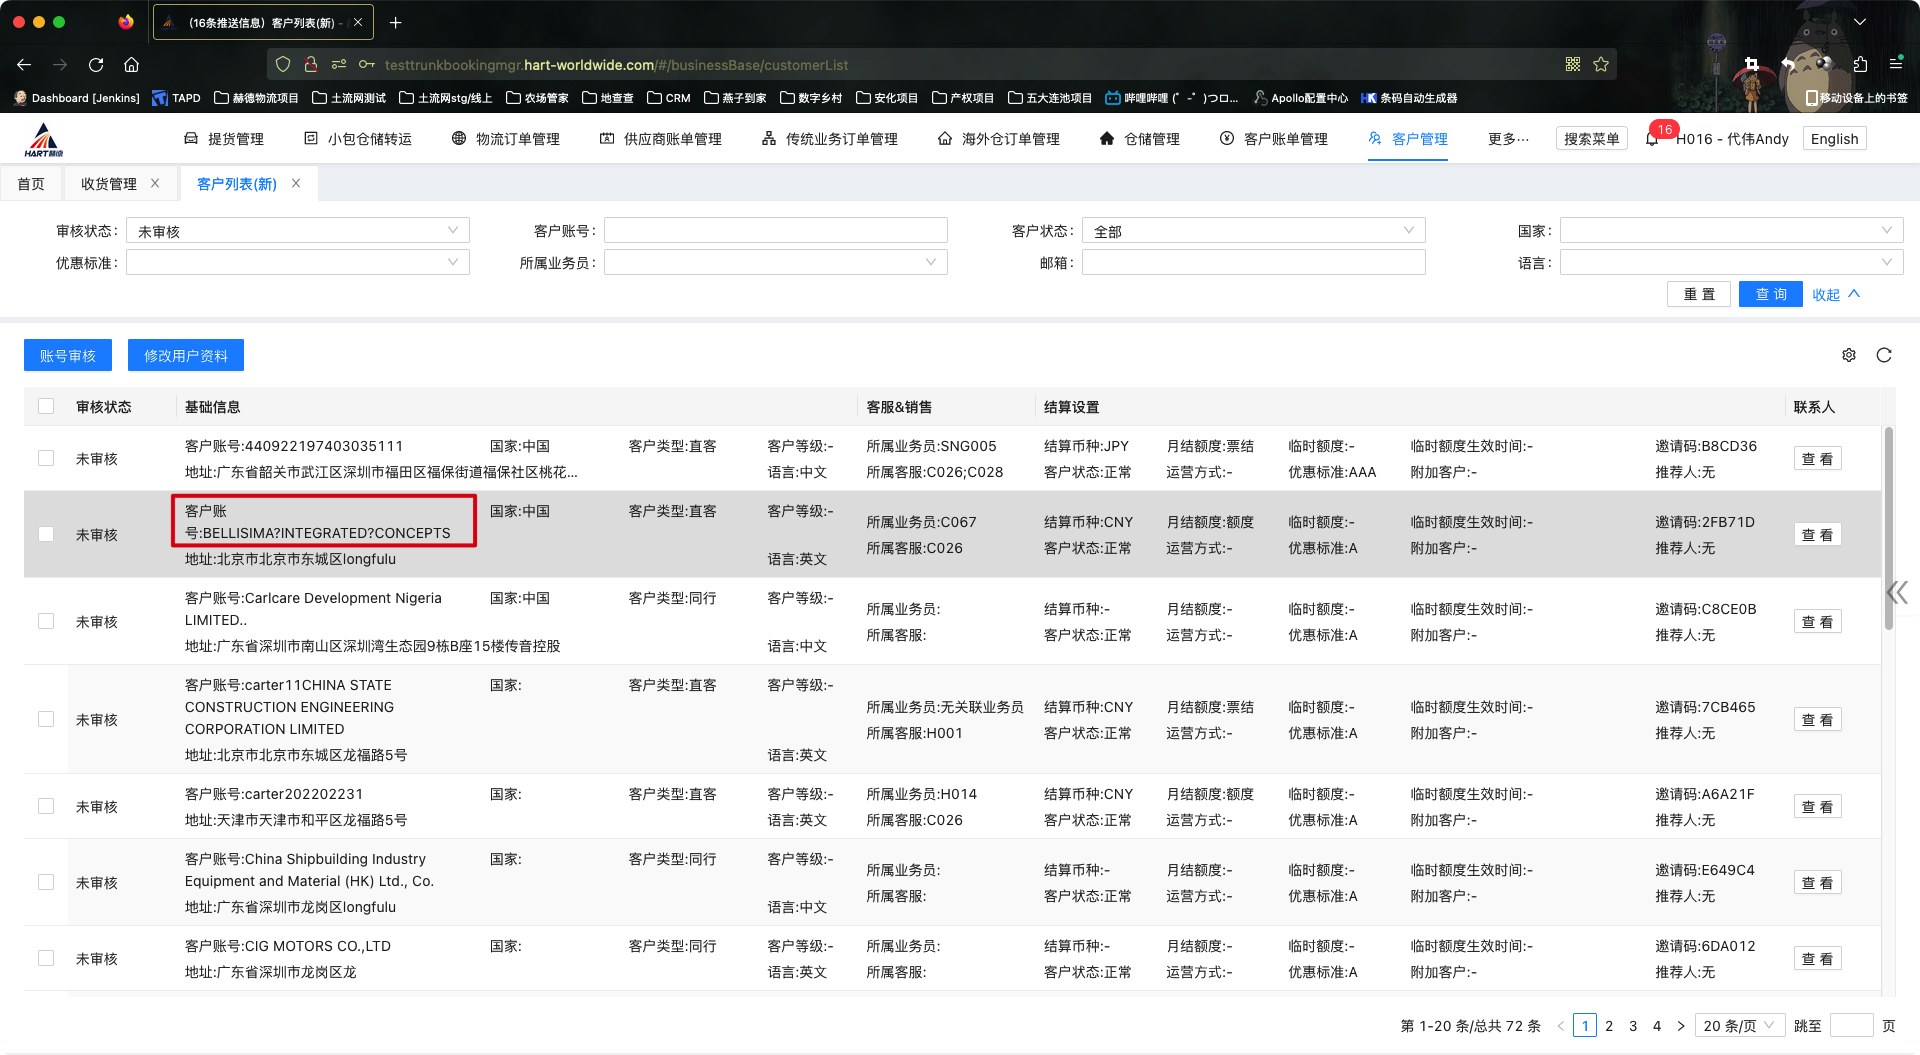This screenshot has height=1055, width=1920.
Task: Click the HART company logo
Action: click(44, 140)
